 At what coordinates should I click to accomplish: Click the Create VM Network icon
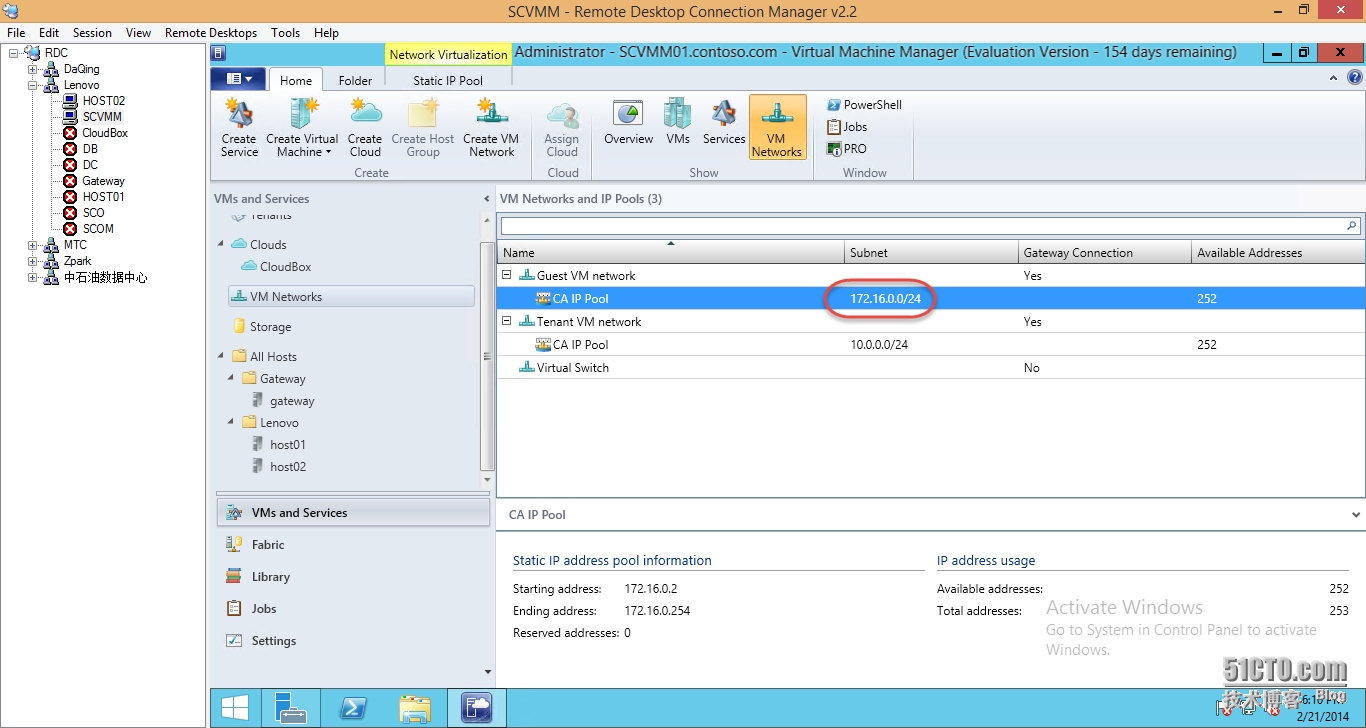[491, 127]
